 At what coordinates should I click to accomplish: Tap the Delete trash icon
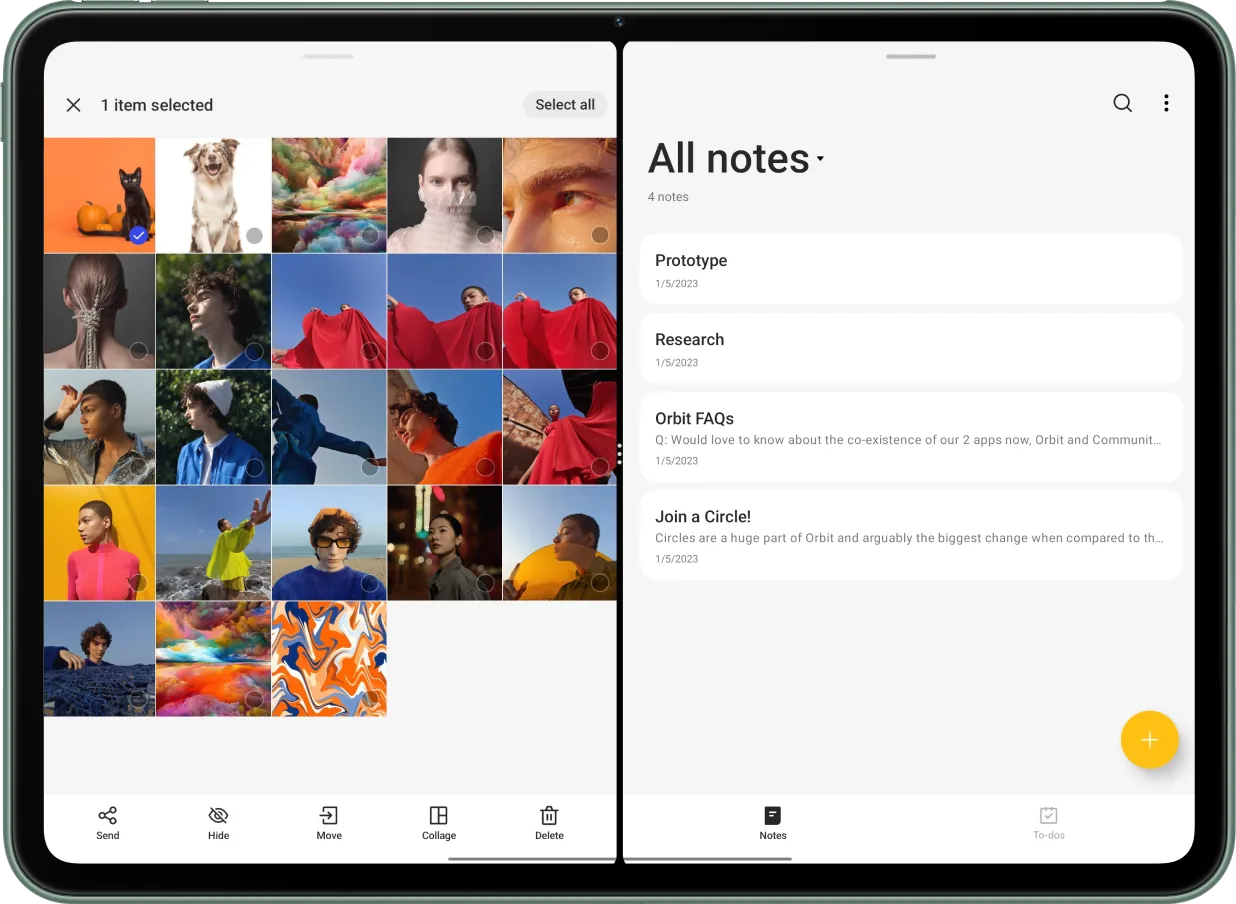pyautogui.click(x=549, y=816)
